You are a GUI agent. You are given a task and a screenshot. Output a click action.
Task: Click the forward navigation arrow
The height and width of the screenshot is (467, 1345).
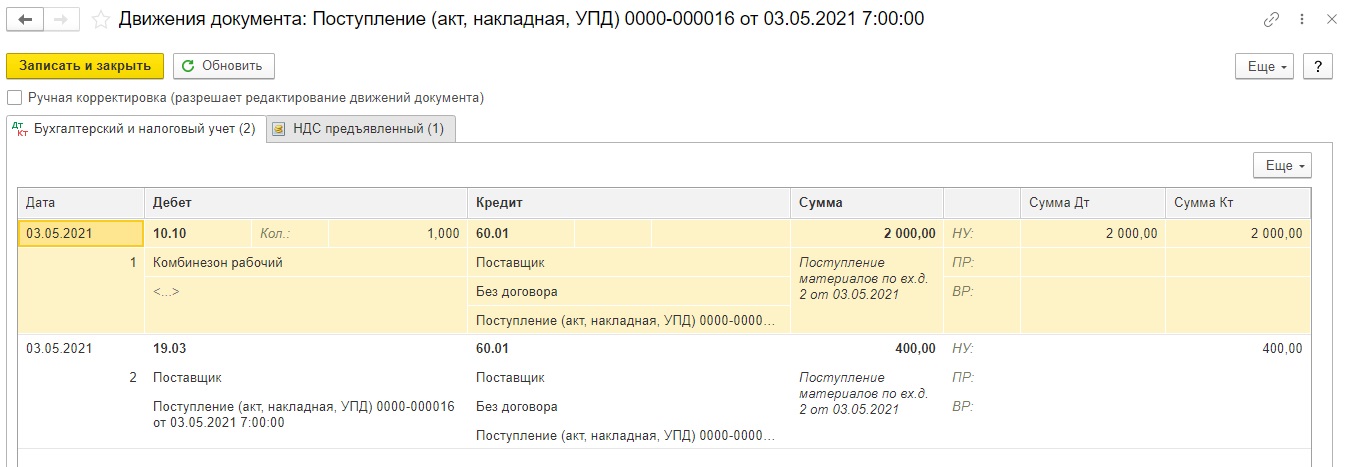61,19
